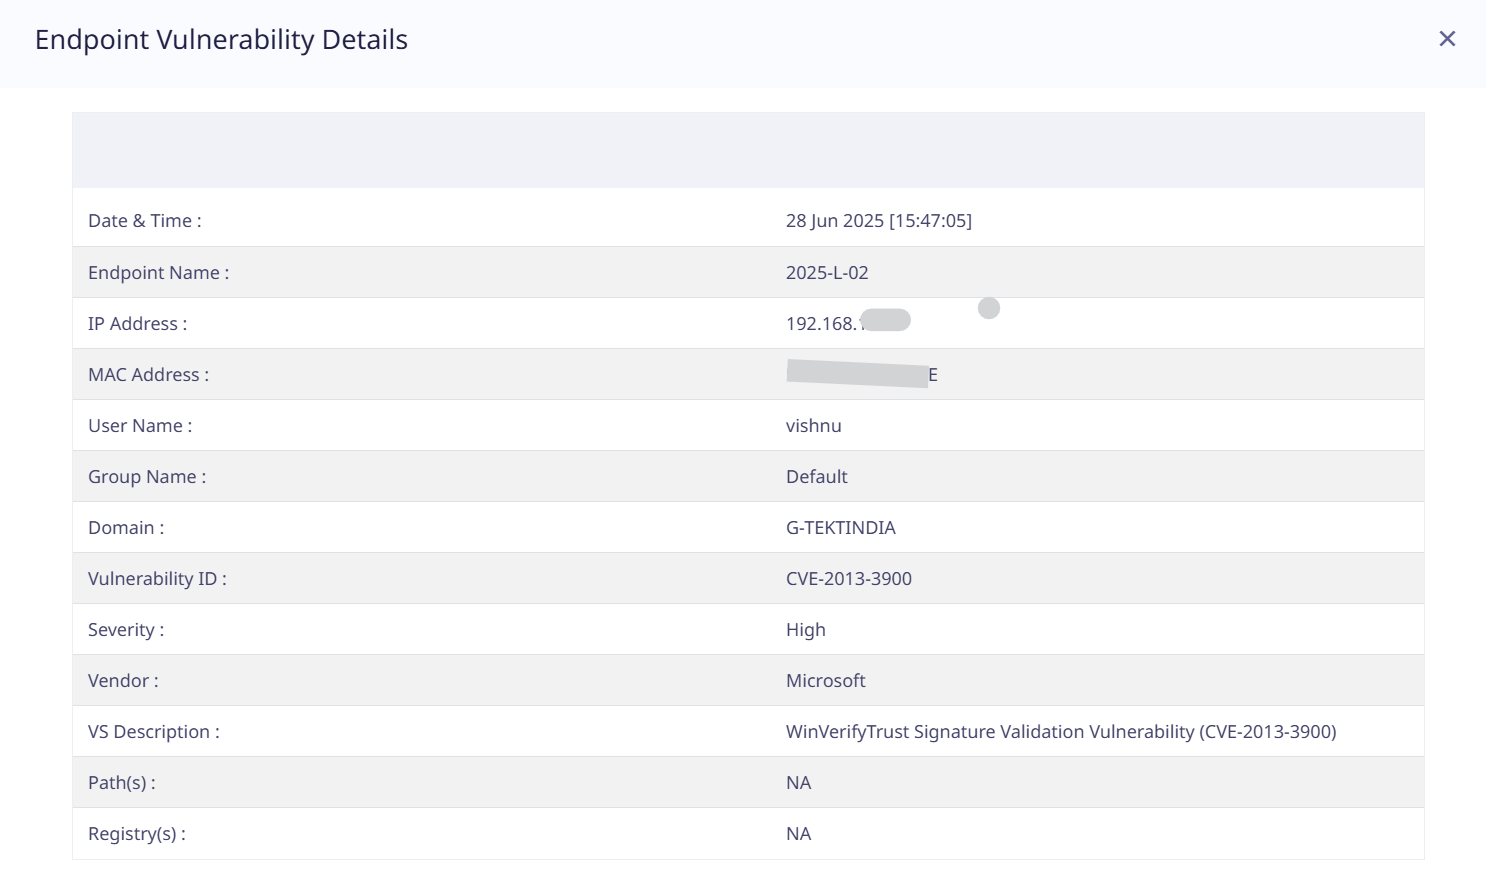Click the Vulnerability ID value CVE-2013-3900
This screenshot has height=883, width=1486.
coord(849,579)
